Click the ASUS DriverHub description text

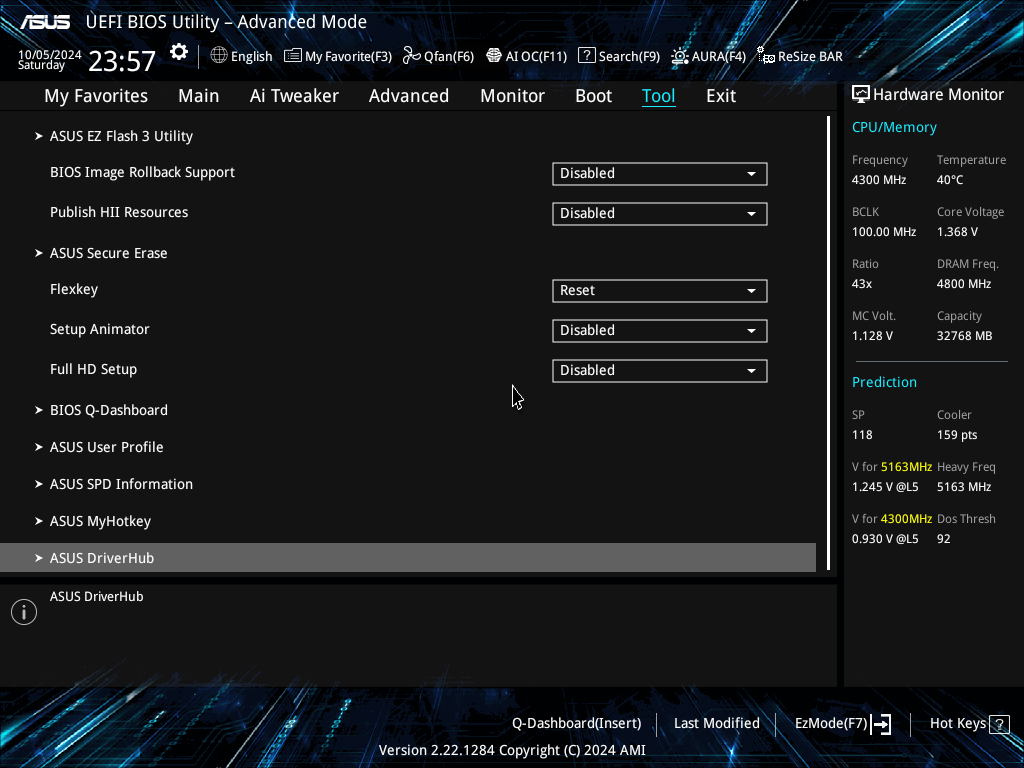pyautogui.click(x=97, y=596)
